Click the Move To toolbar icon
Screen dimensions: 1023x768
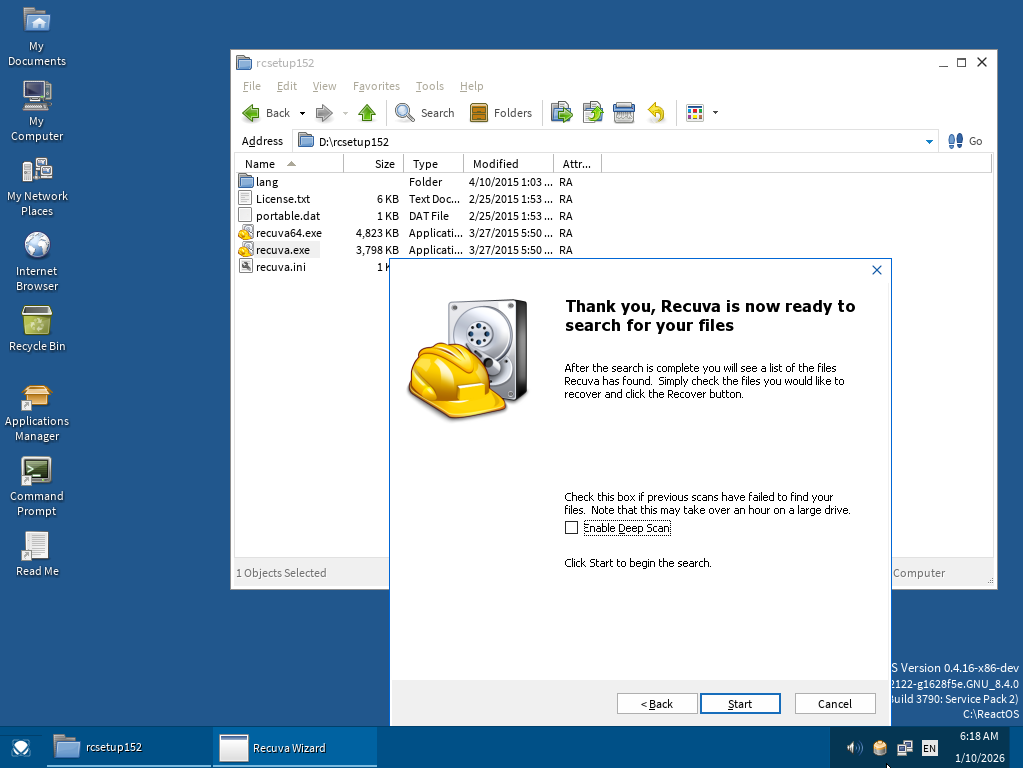pyautogui.click(x=562, y=113)
